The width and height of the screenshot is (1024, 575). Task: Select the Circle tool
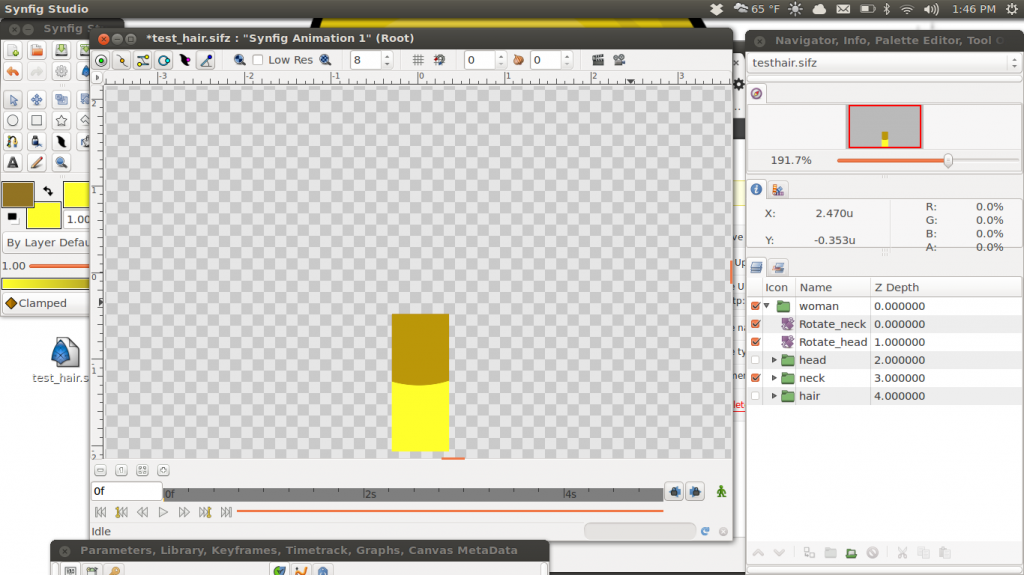pyautogui.click(x=12, y=121)
